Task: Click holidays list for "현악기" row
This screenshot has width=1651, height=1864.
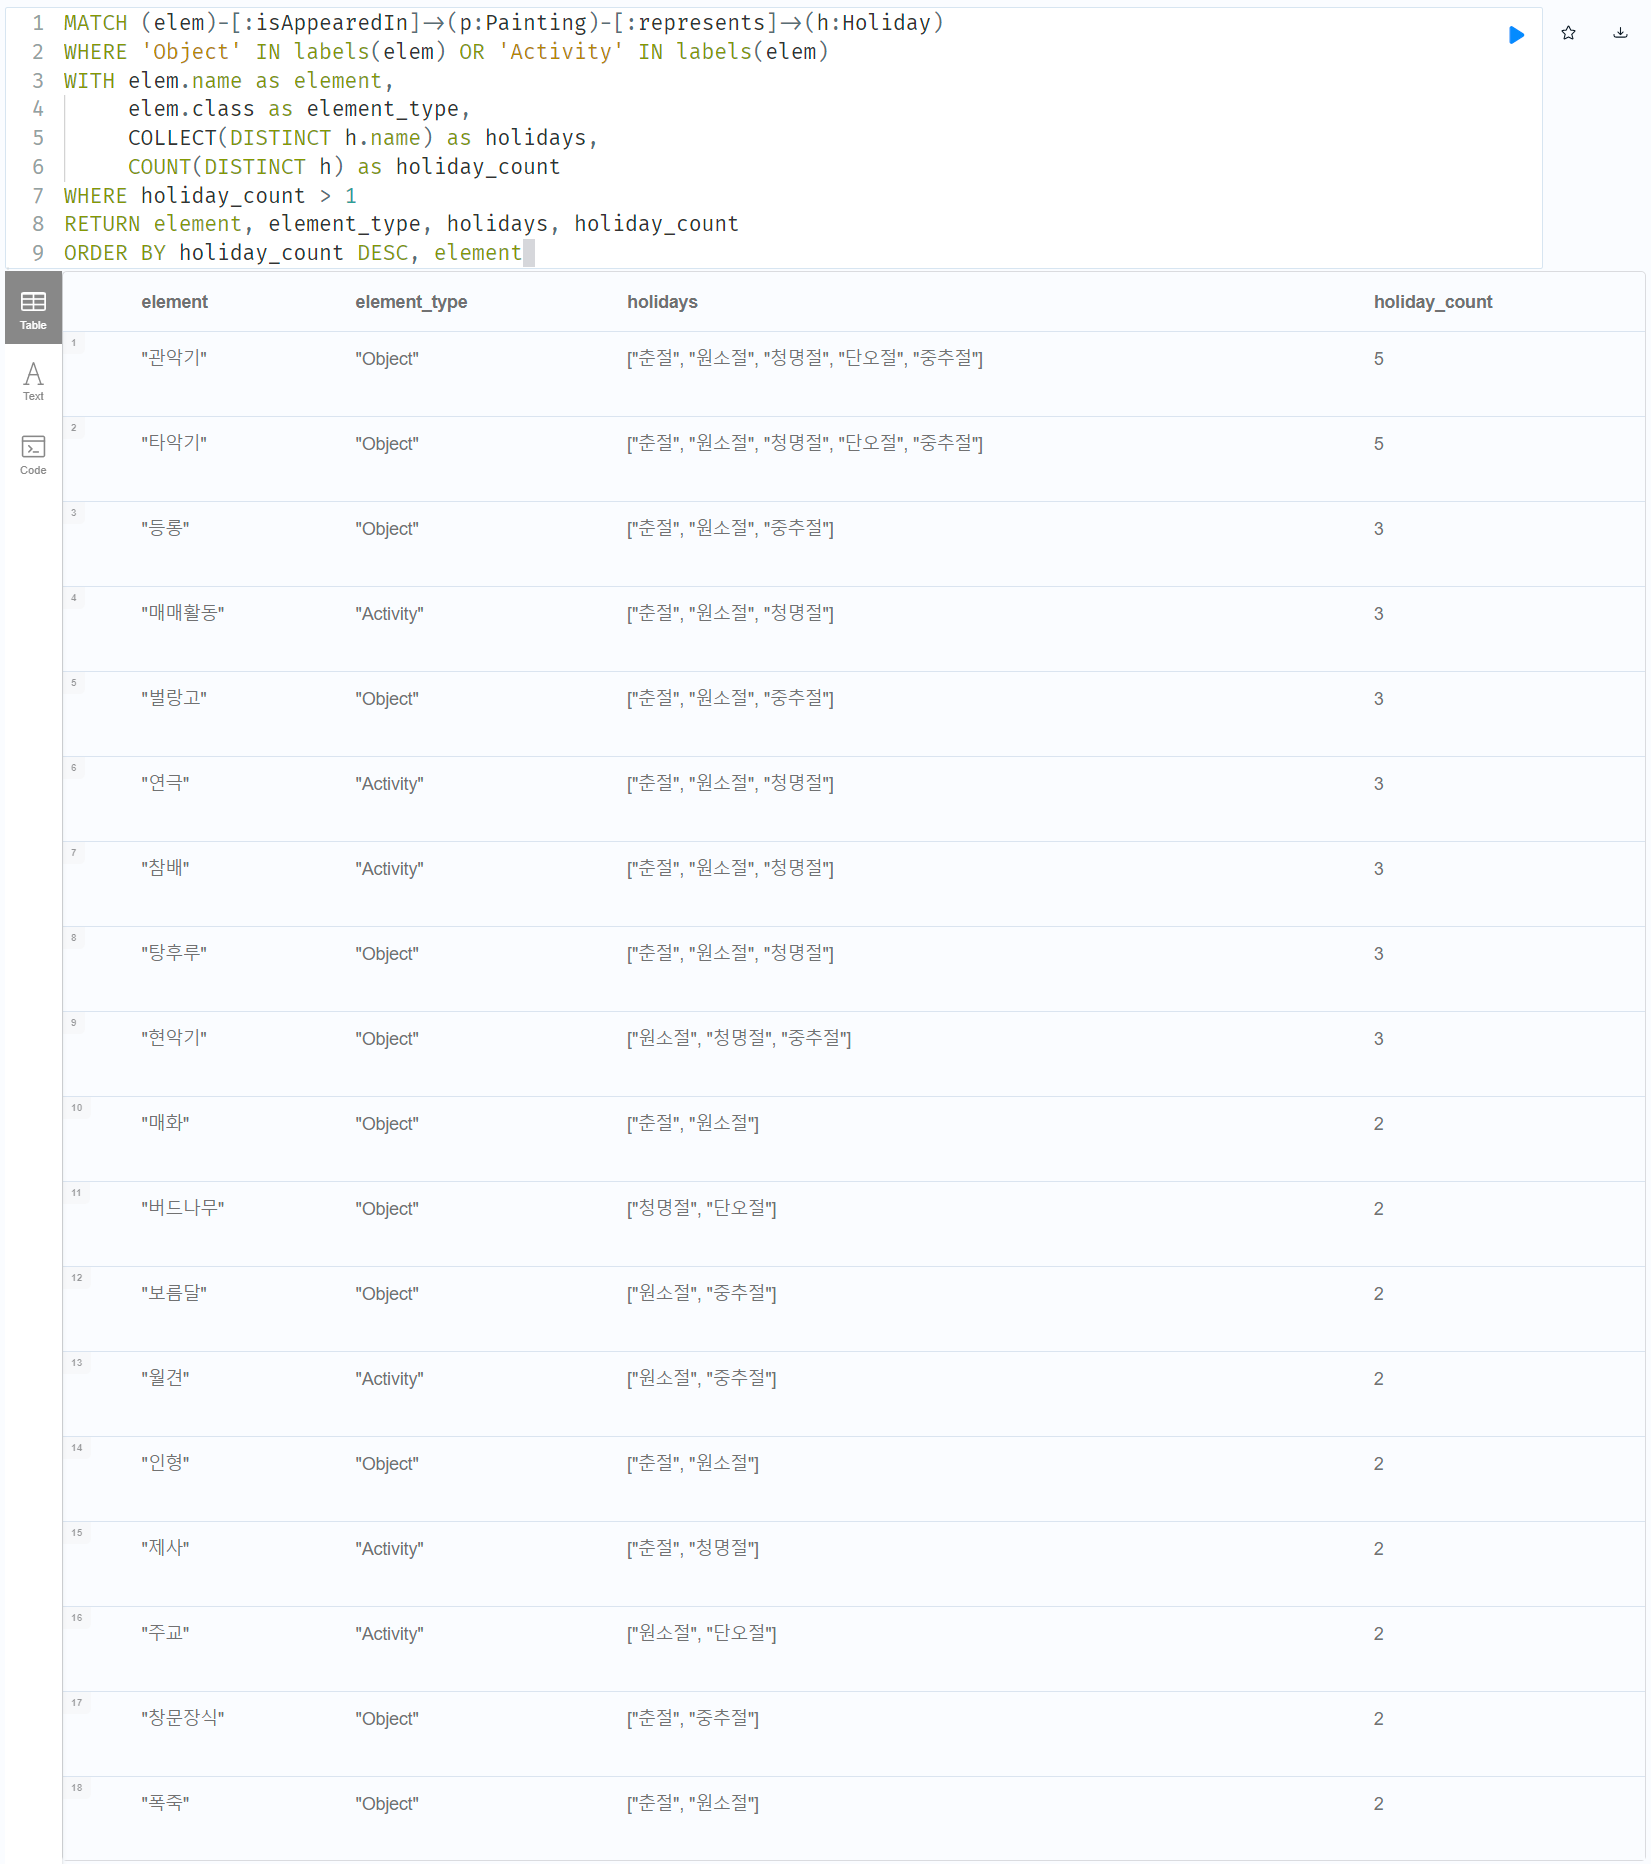Action: [x=738, y=1038]
